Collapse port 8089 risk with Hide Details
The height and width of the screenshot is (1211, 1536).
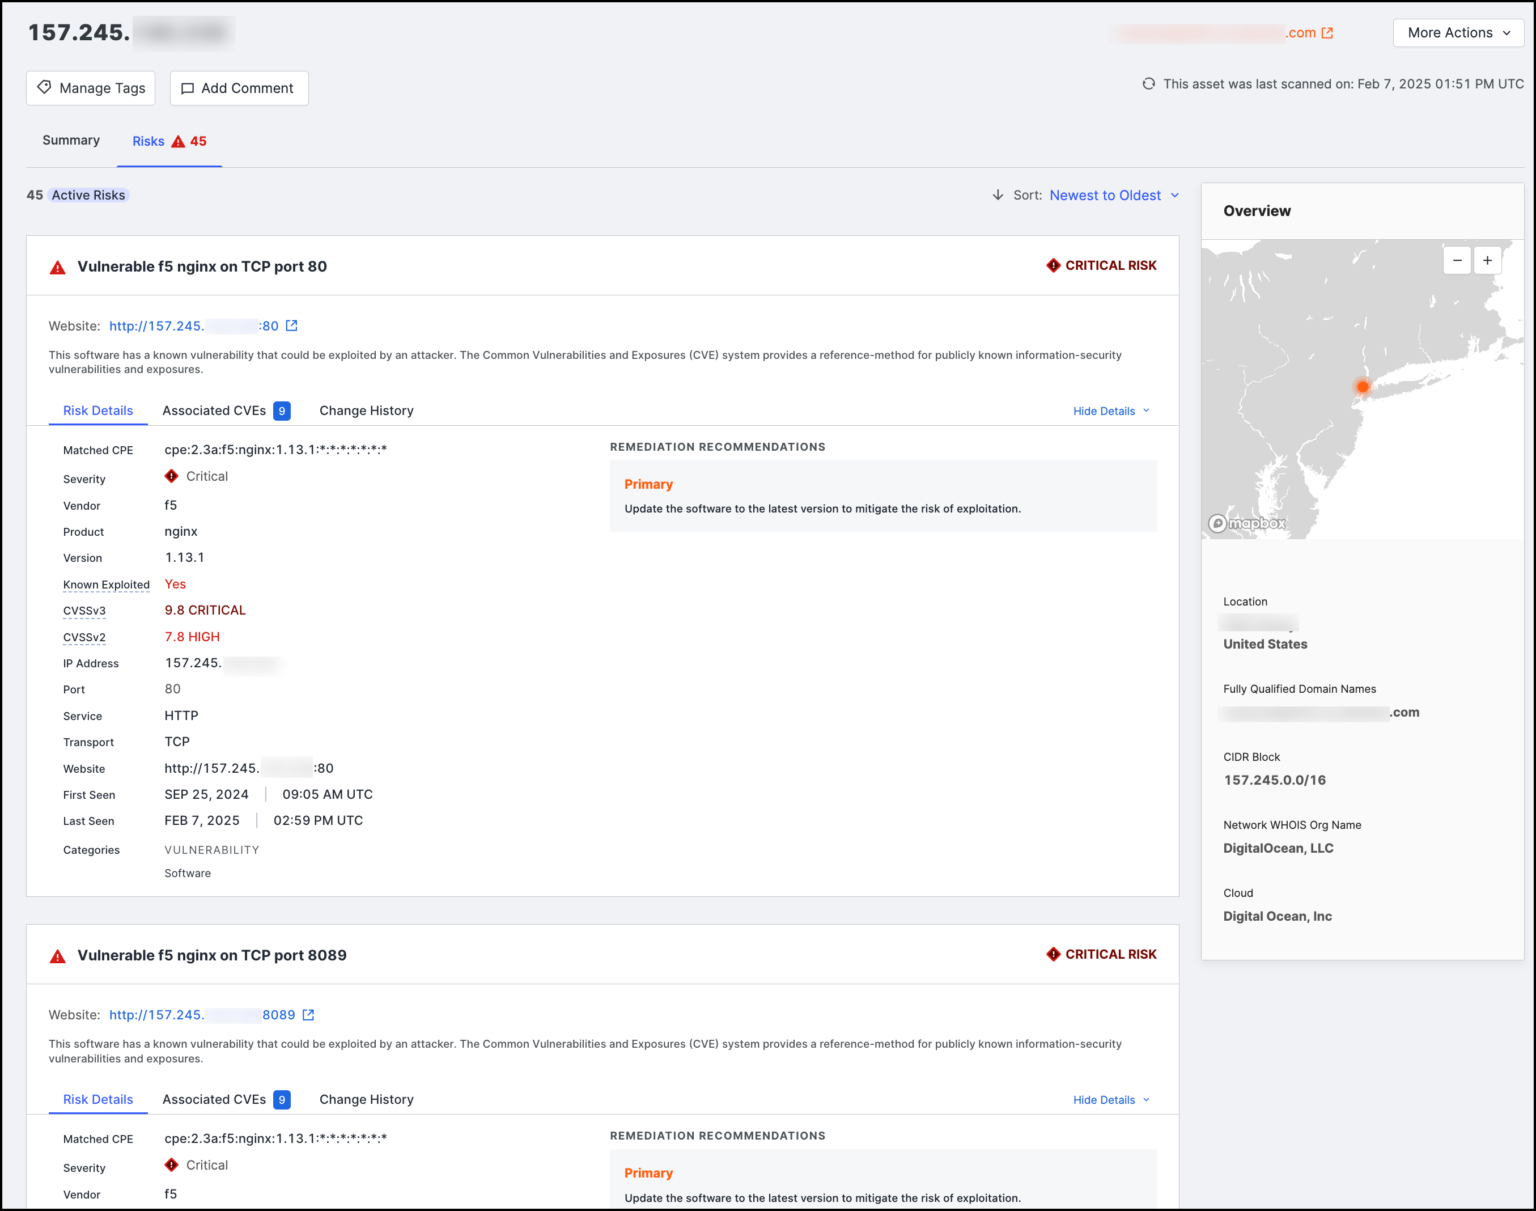(1111, 1100)
